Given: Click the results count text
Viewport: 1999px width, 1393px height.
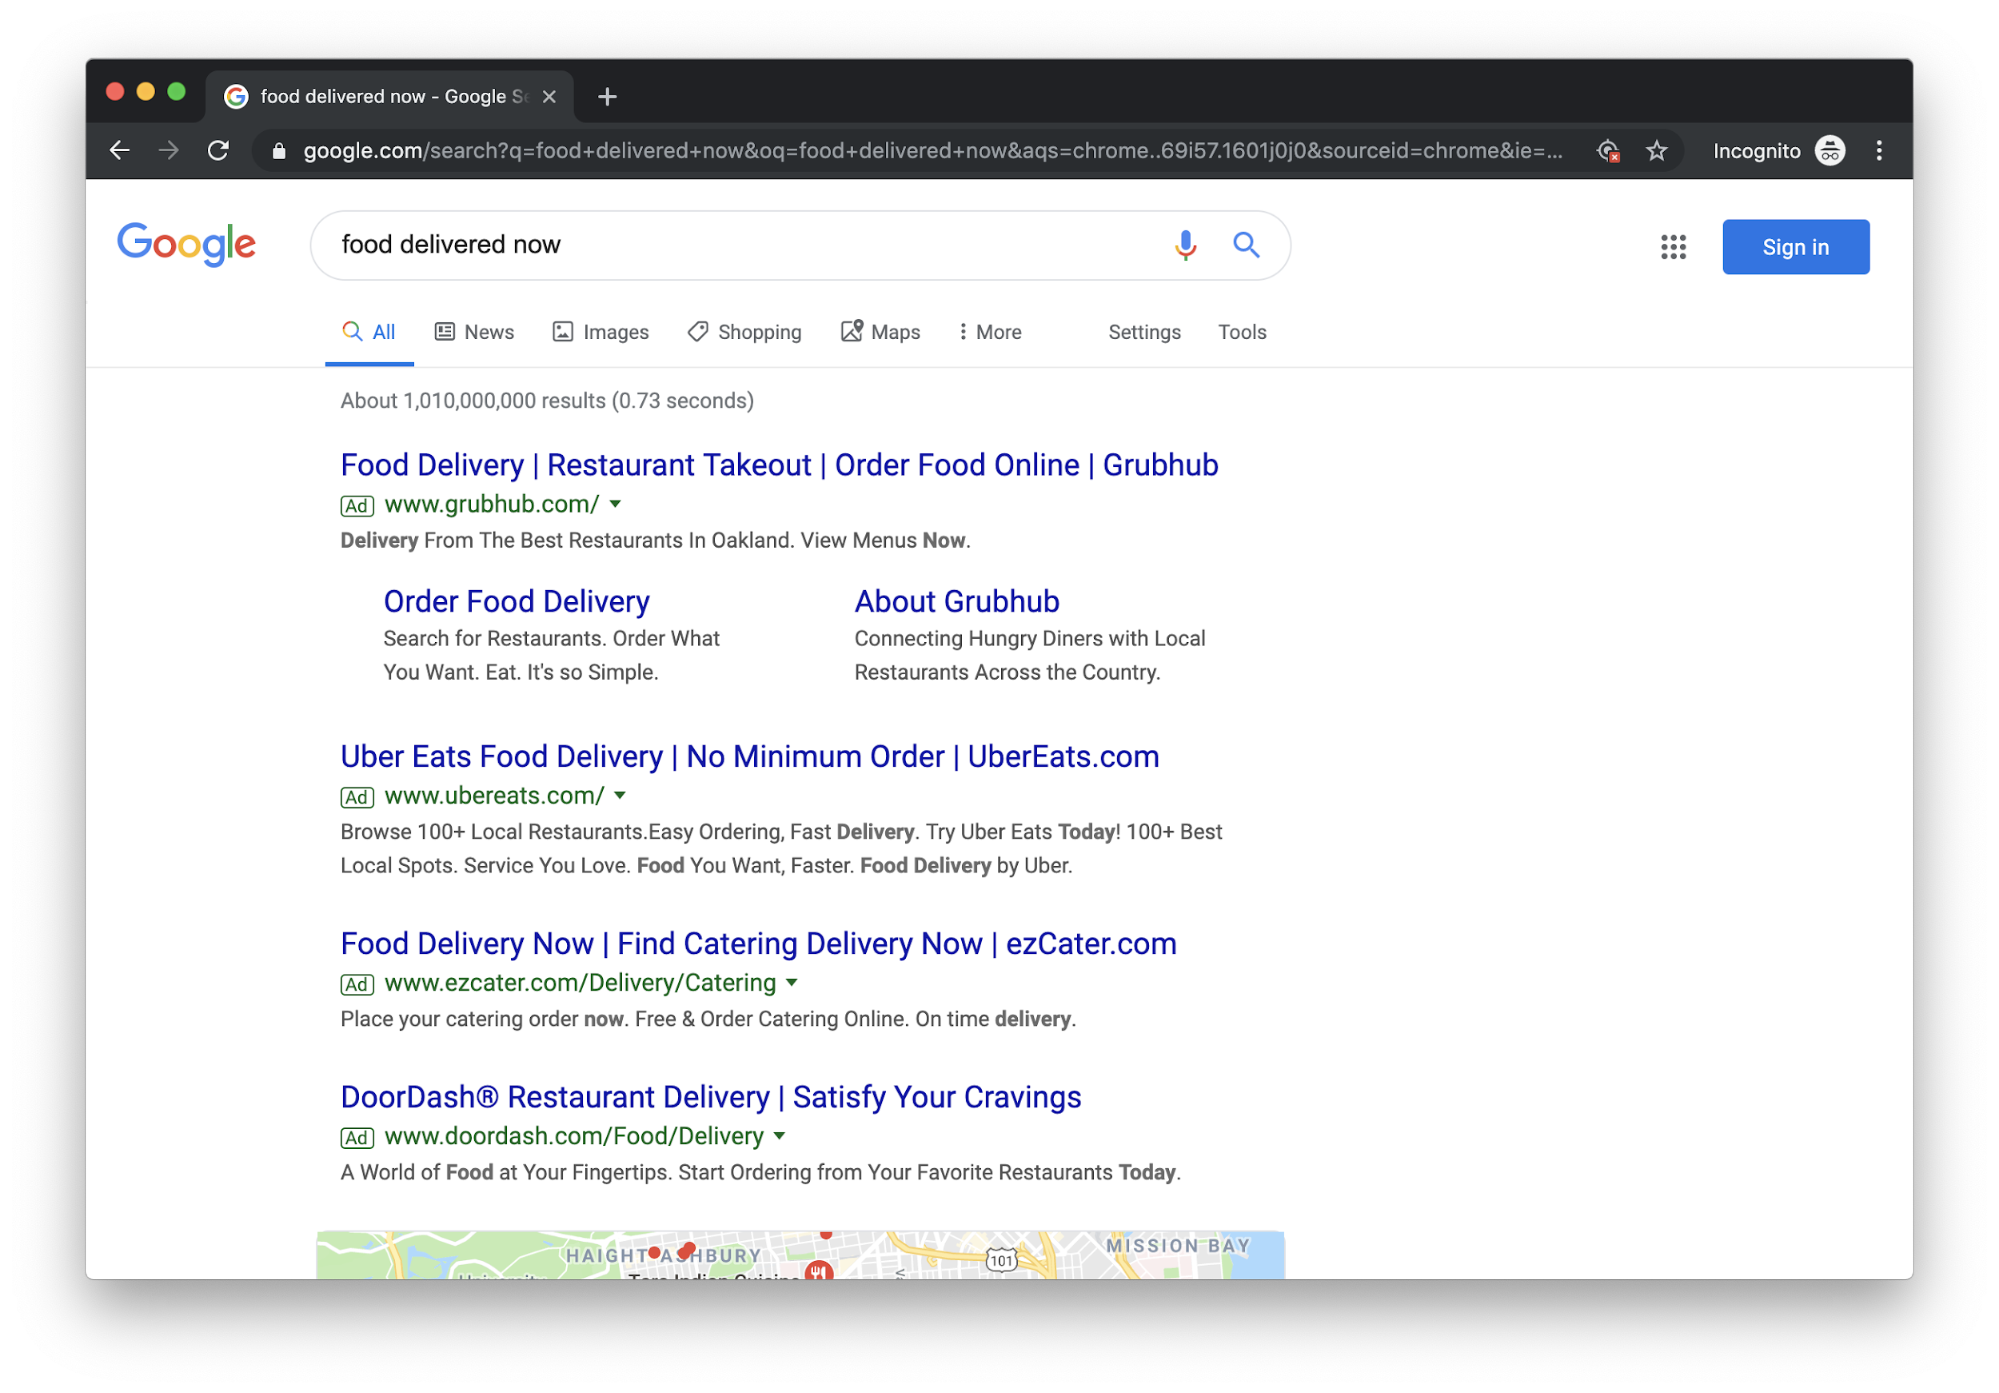Looking at the screenshot, I should [x=547, y=401].
